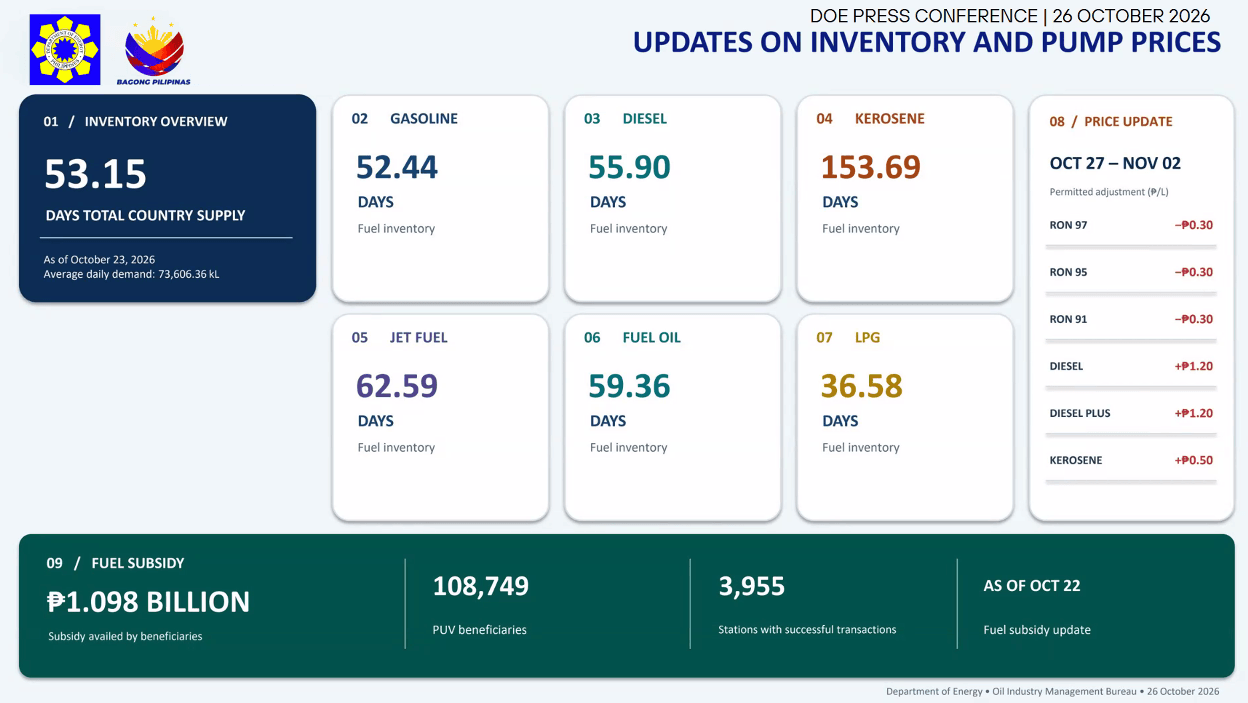This screenshot has height=703, width=1248.
Task: Select the 3,955 stations figure
Action: pos(752,586)
